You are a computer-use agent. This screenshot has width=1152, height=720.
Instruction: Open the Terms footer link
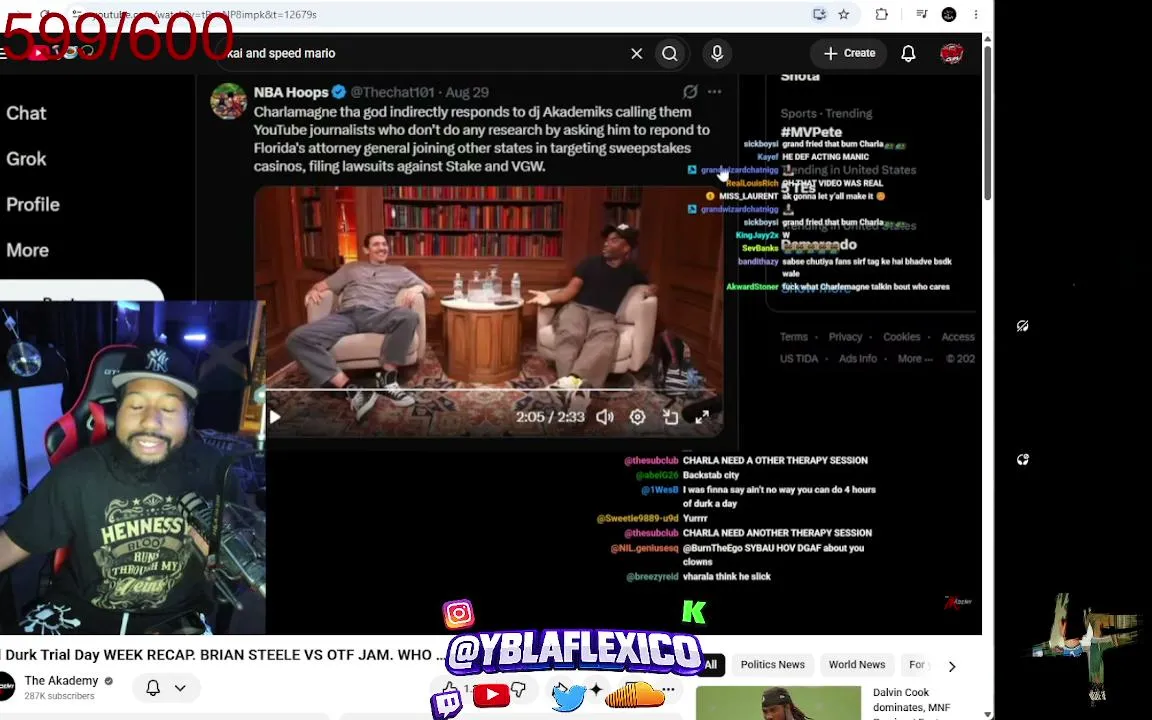point(793,336)
